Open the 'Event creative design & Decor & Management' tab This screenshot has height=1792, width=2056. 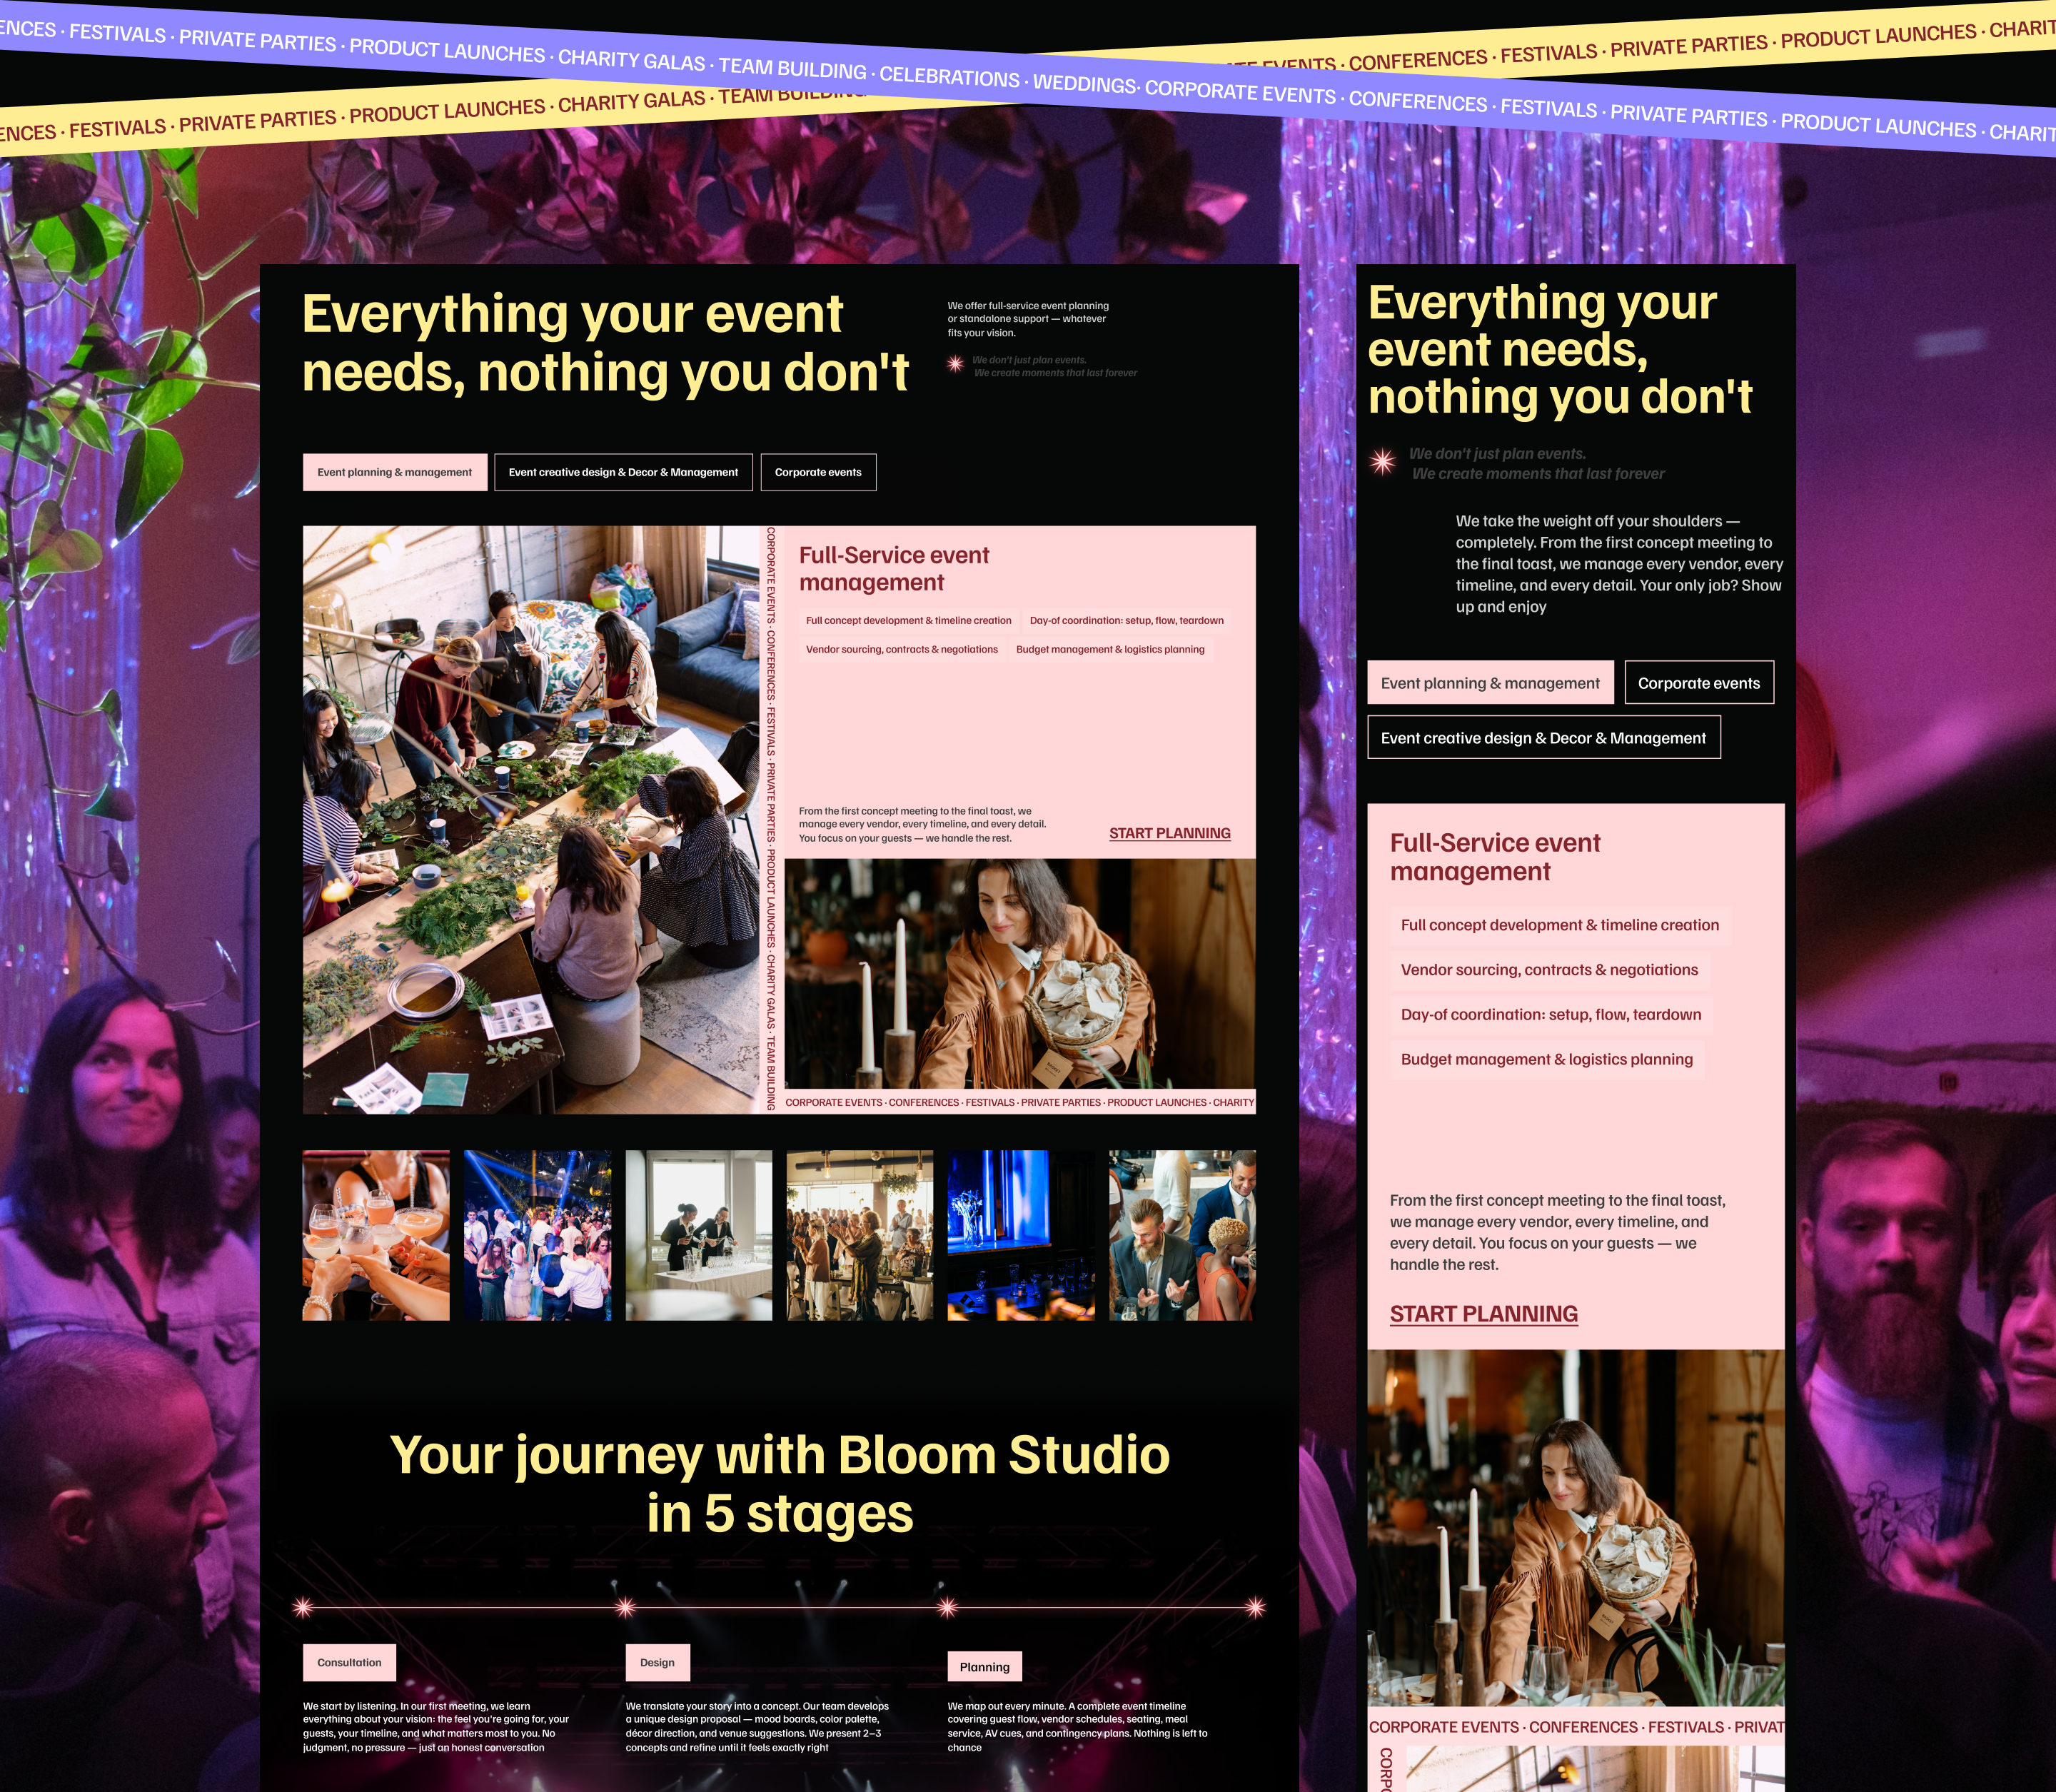623,471
